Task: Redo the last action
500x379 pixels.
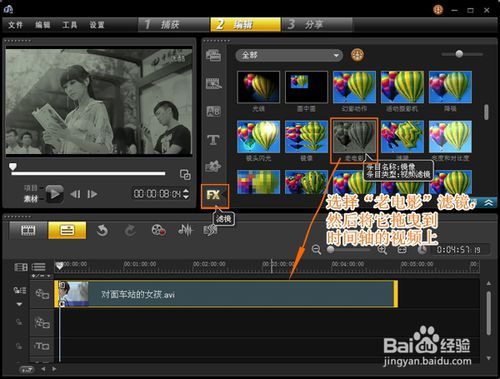Action: coord(130,230)
